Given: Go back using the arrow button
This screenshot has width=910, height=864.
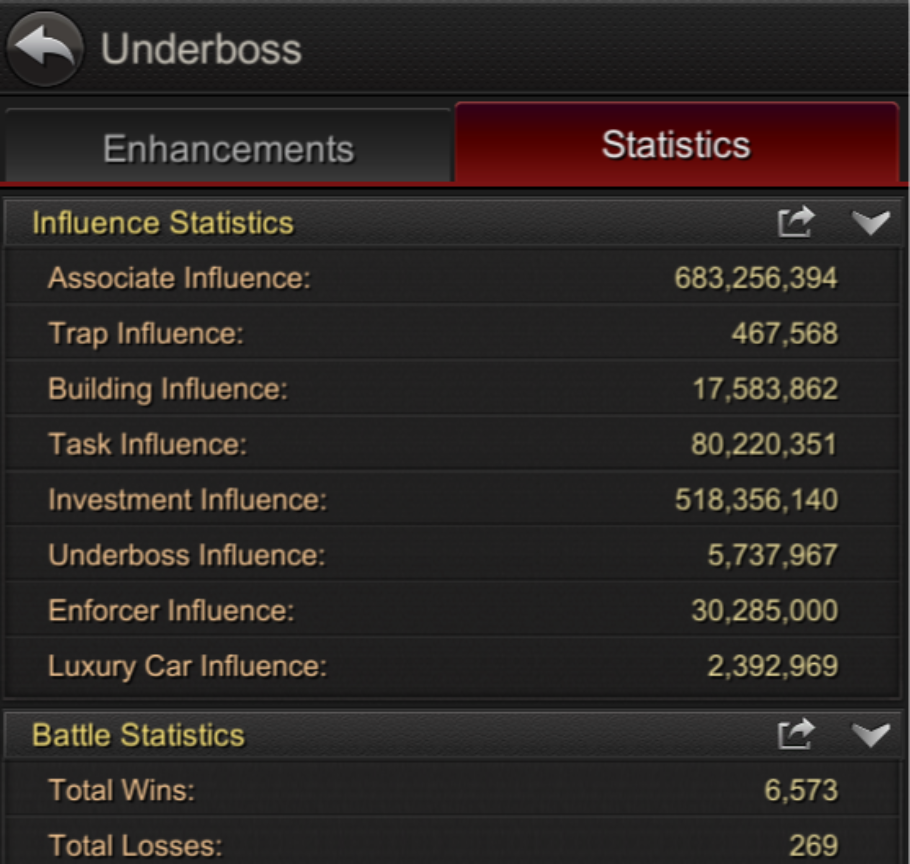Looking at the screenshot, I should (x=45, y=49).
